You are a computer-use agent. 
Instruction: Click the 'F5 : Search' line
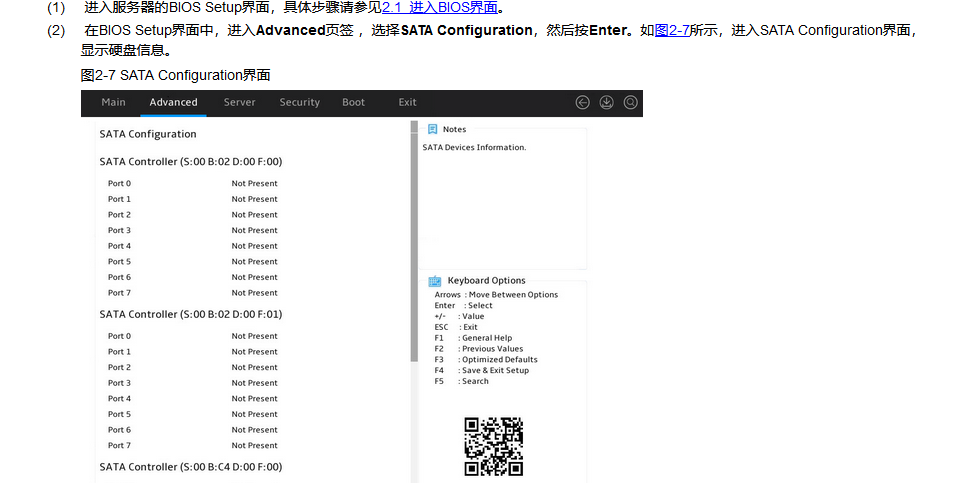(461, 381)
